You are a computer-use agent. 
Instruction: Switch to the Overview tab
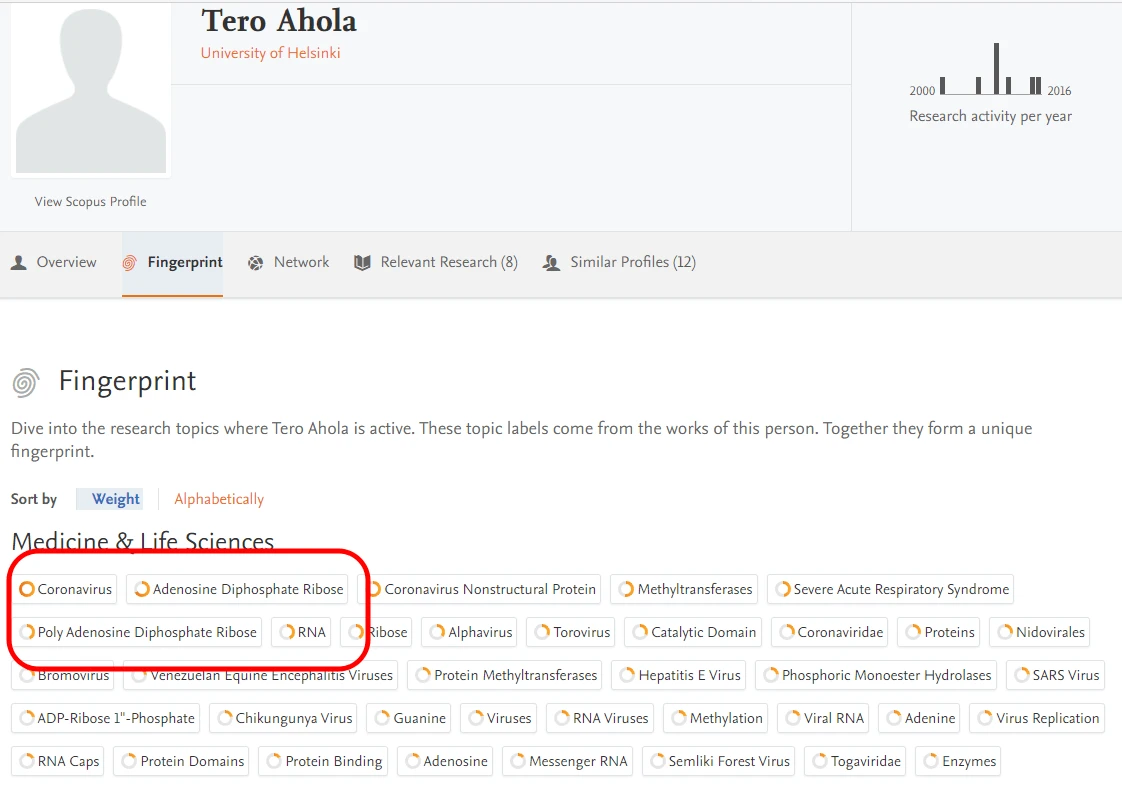[x=66, y=262]
